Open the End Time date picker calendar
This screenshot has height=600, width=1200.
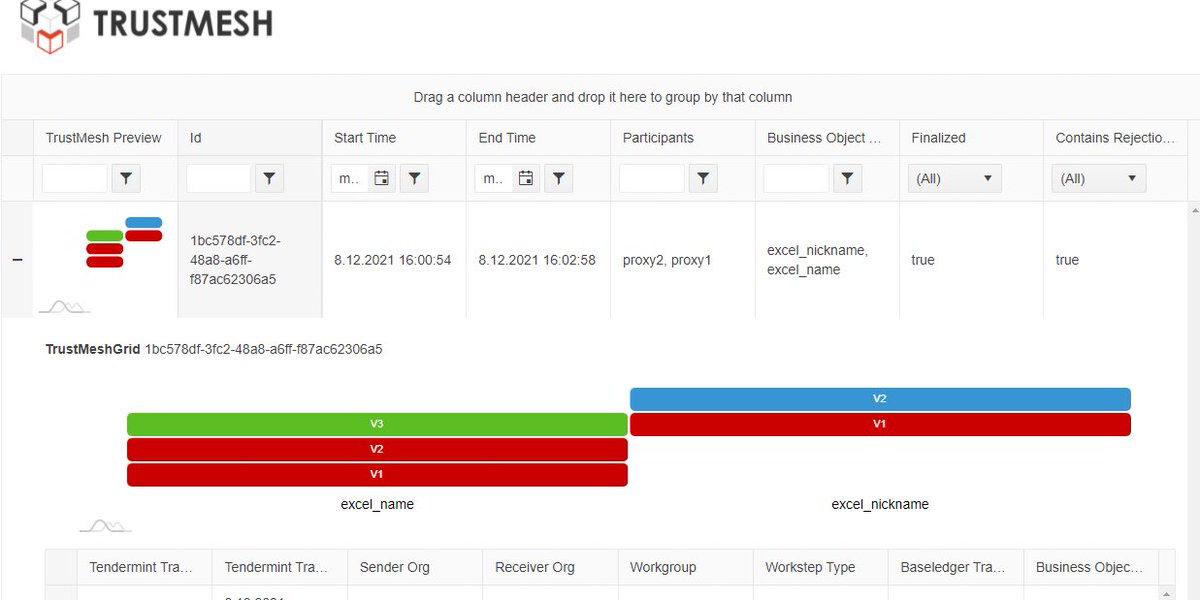pyautogui.click(x=525, y=178)
